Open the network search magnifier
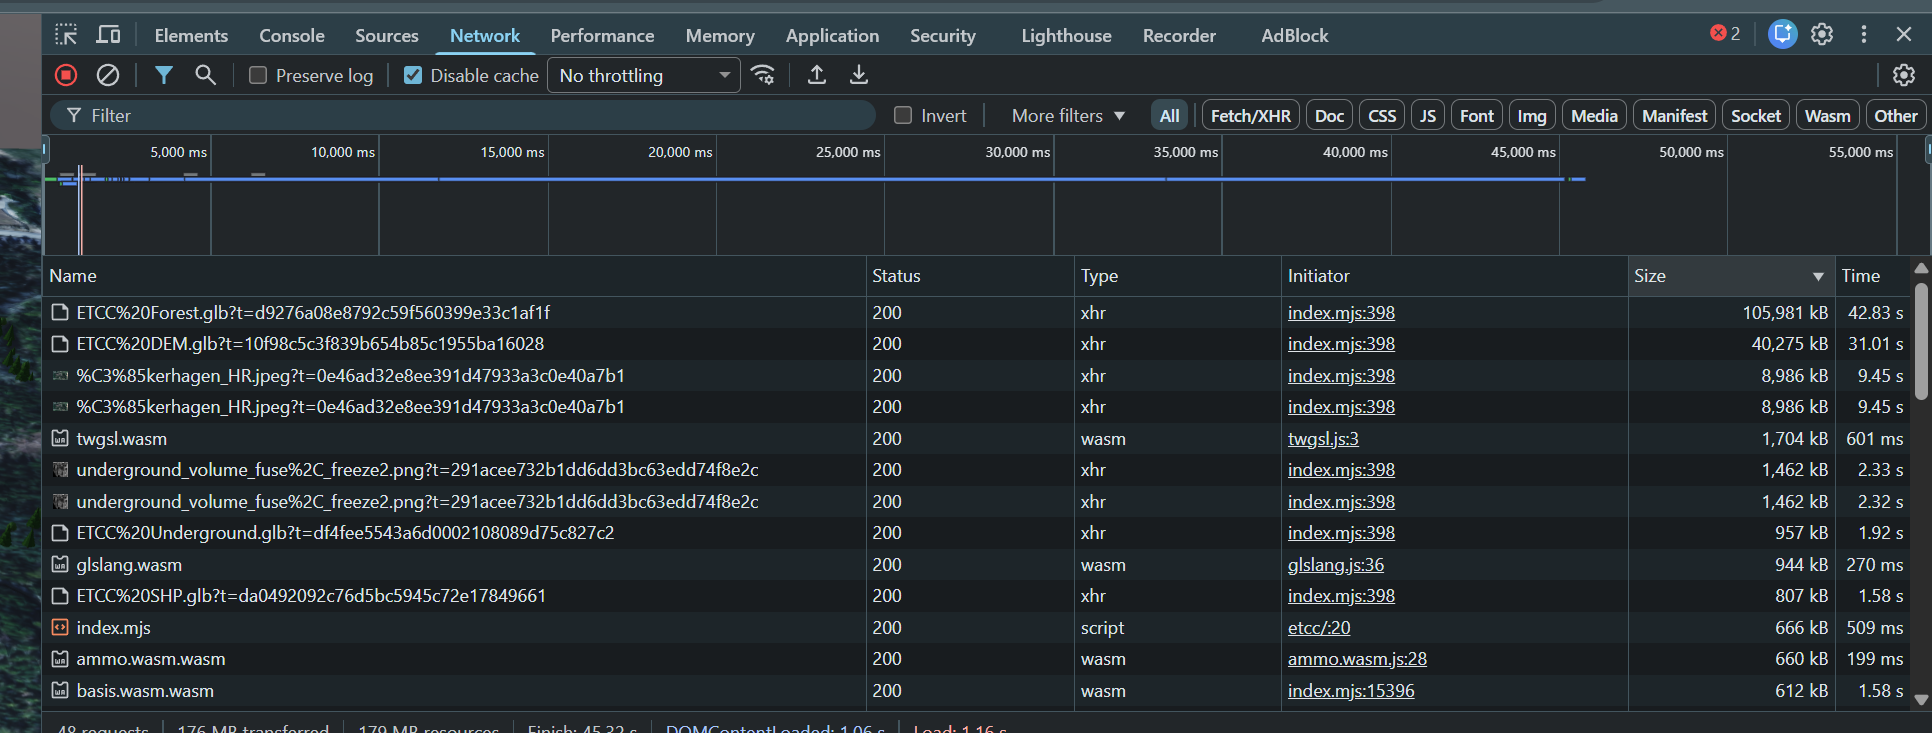 205,75
